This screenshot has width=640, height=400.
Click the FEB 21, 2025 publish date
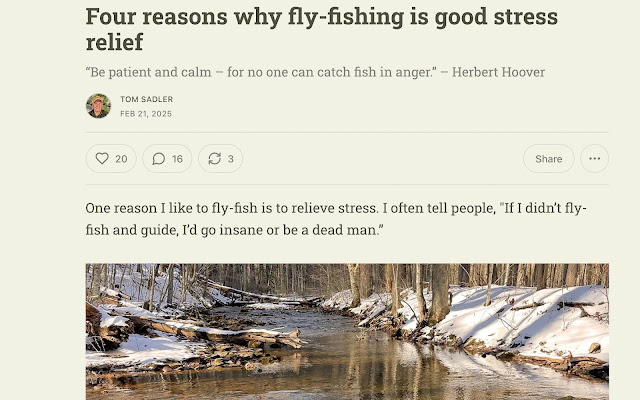tap(146, 114)
